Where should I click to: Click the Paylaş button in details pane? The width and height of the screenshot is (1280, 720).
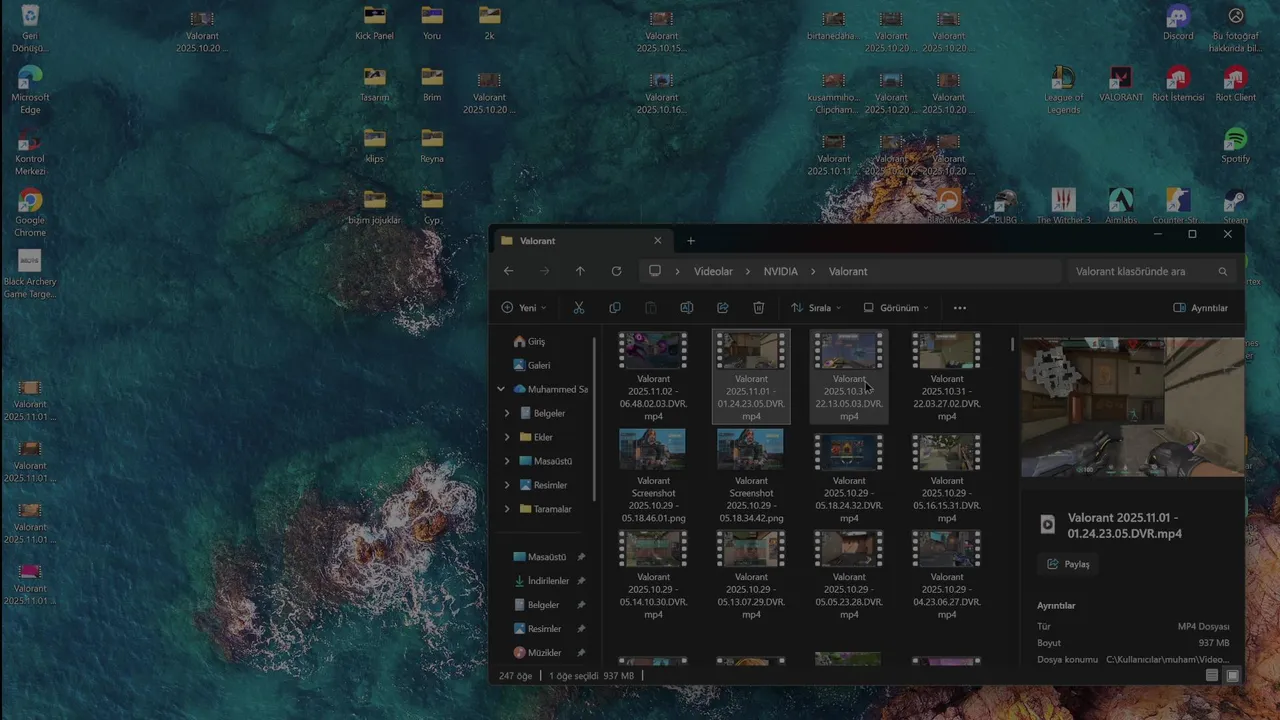tap(1068, 564)
